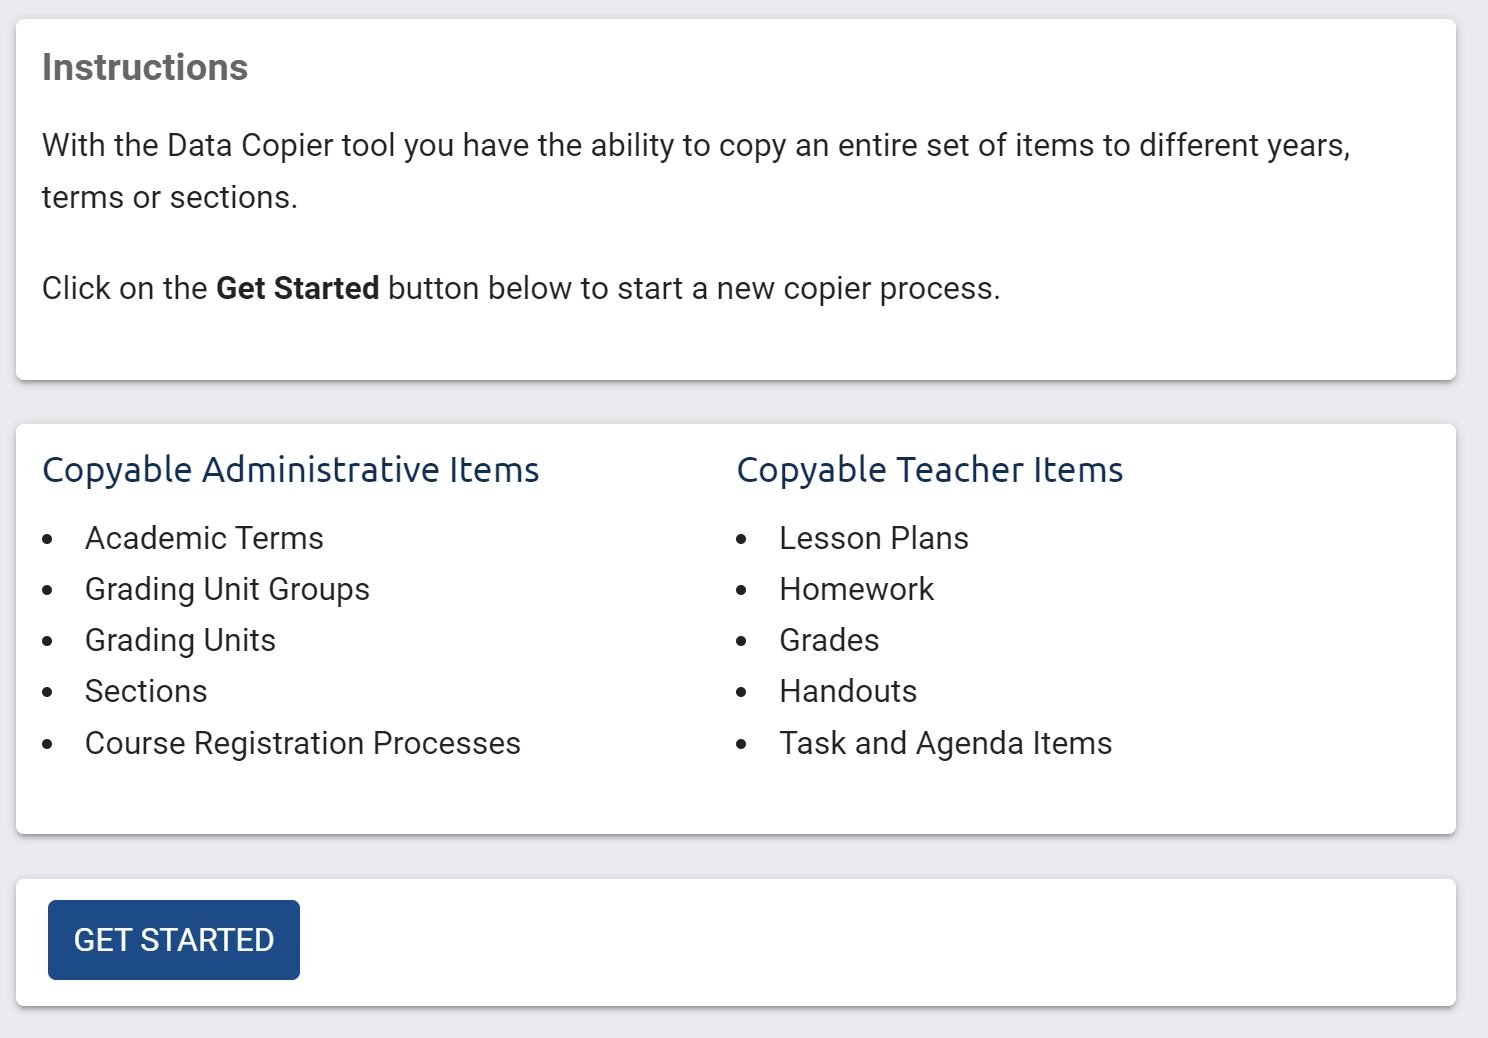The image size is (1488, 1038).
Task: Click the bullet beside Academic Terms
Action: pos(50,538)
